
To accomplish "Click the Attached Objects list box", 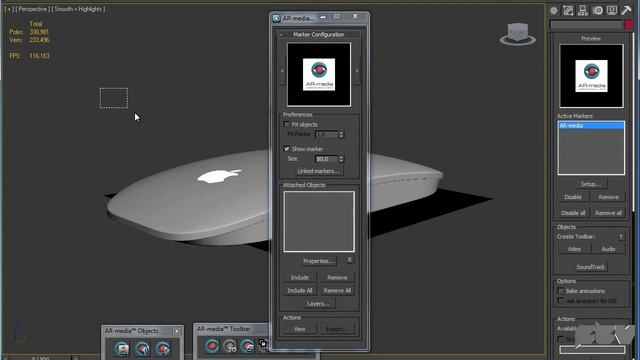I will 319,221.
